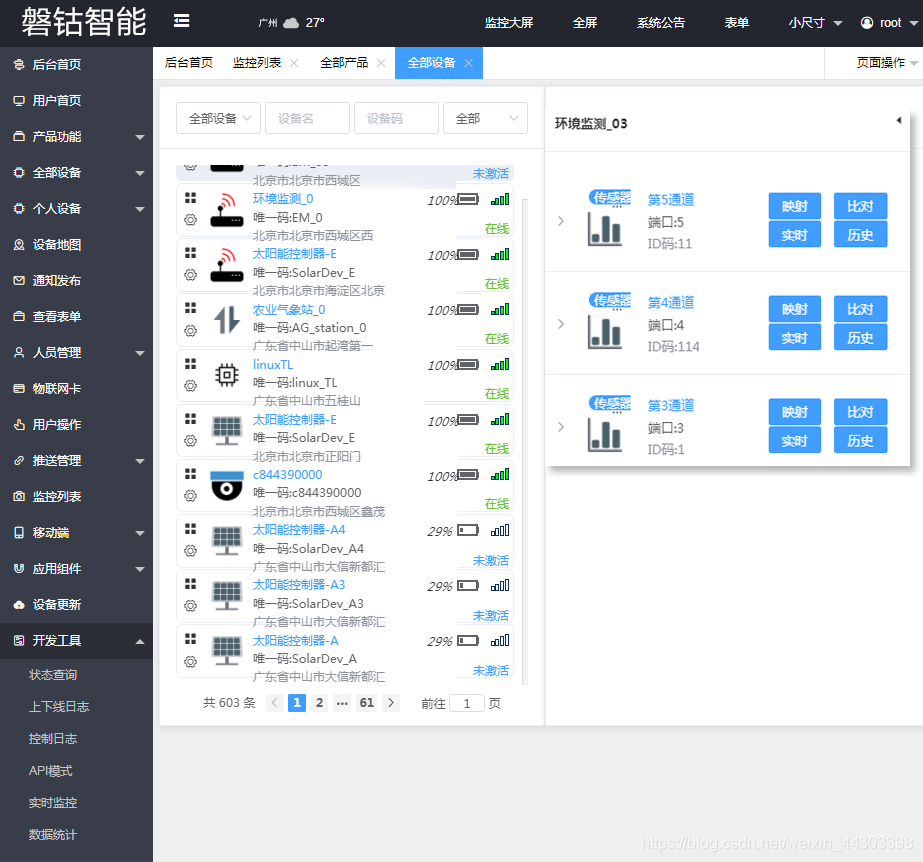Image resolution: width=923 pixels, height=862 pixels.
Task: Collapse 开发工具 sidebar menu
Action: [x=77, y=641]
